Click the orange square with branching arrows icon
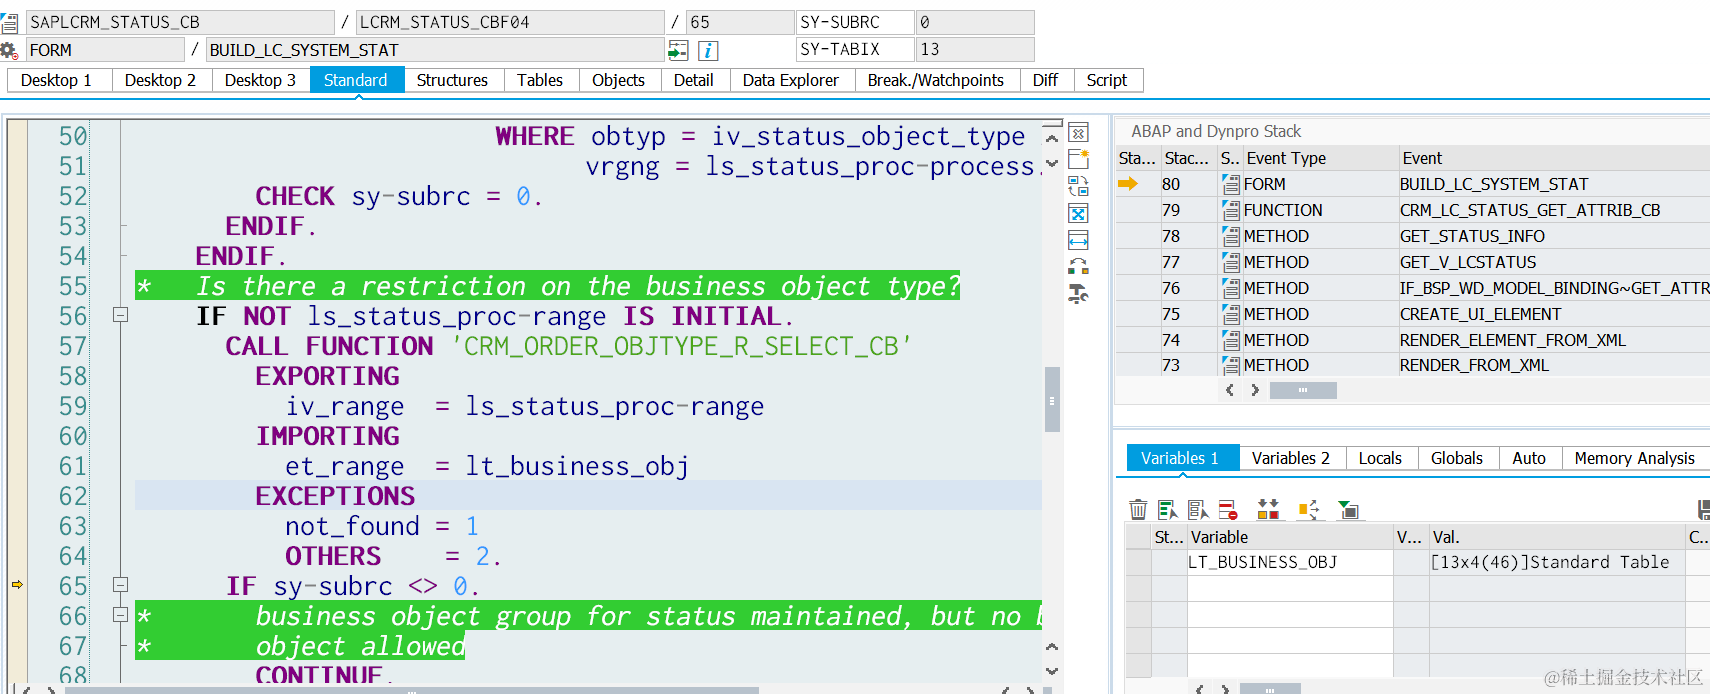The height and width of the screenshot is (694, 1710). click(1308, 510)
